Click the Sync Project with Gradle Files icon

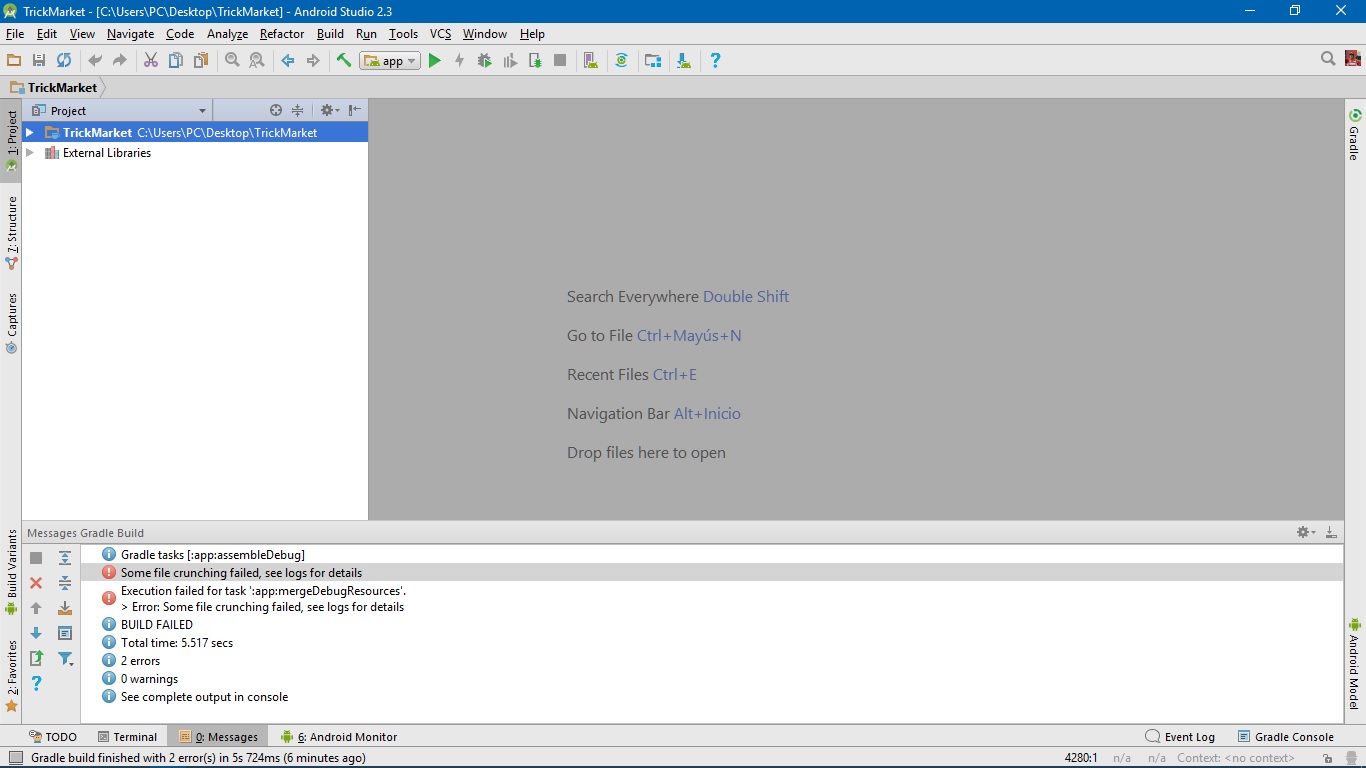[621, 61]
